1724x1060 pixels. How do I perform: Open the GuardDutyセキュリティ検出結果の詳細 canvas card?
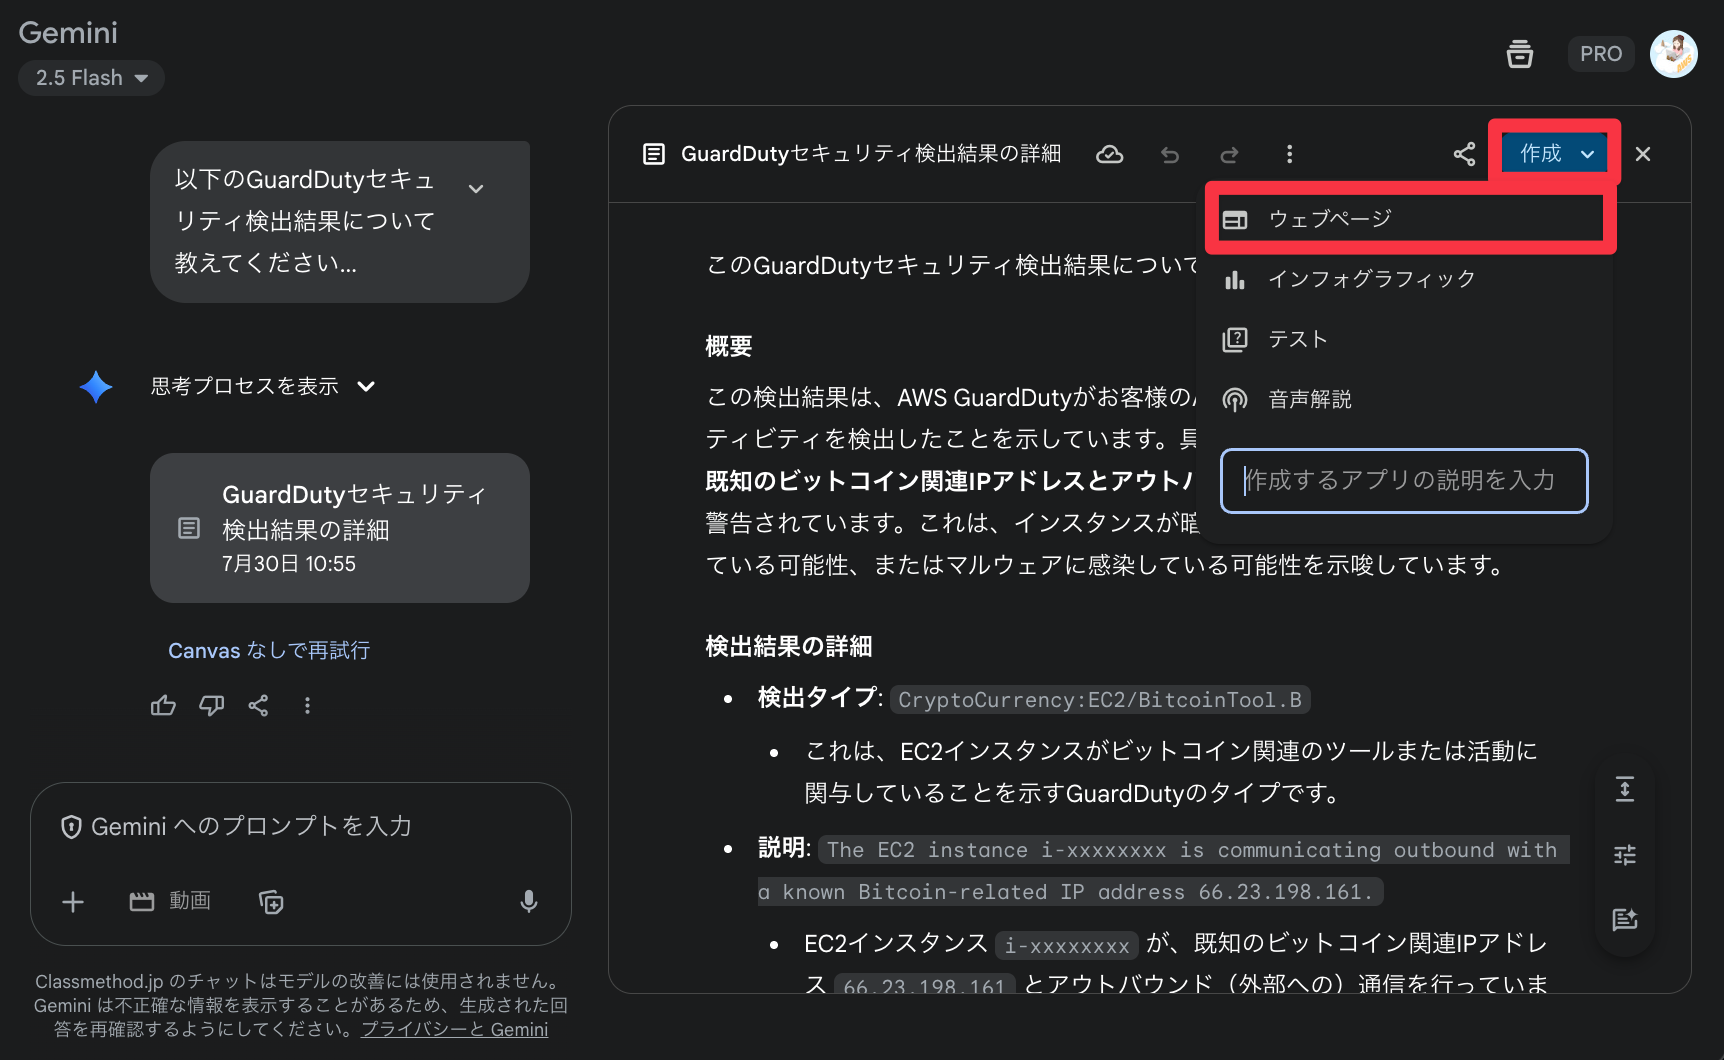click(x=340, y=528)
